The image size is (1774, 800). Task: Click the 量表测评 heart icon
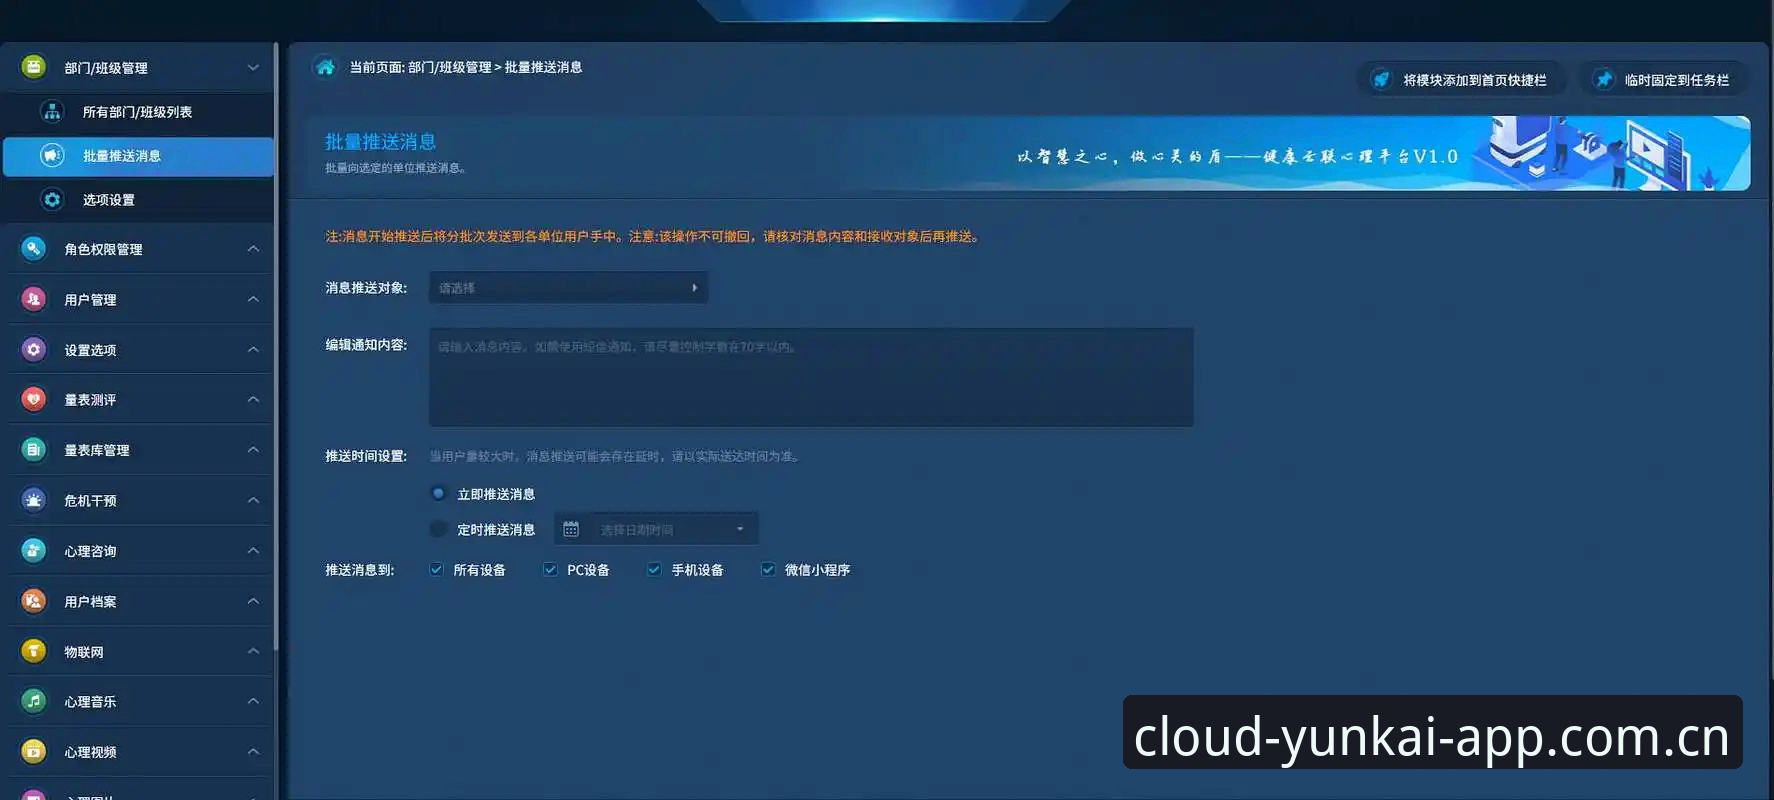33,399
